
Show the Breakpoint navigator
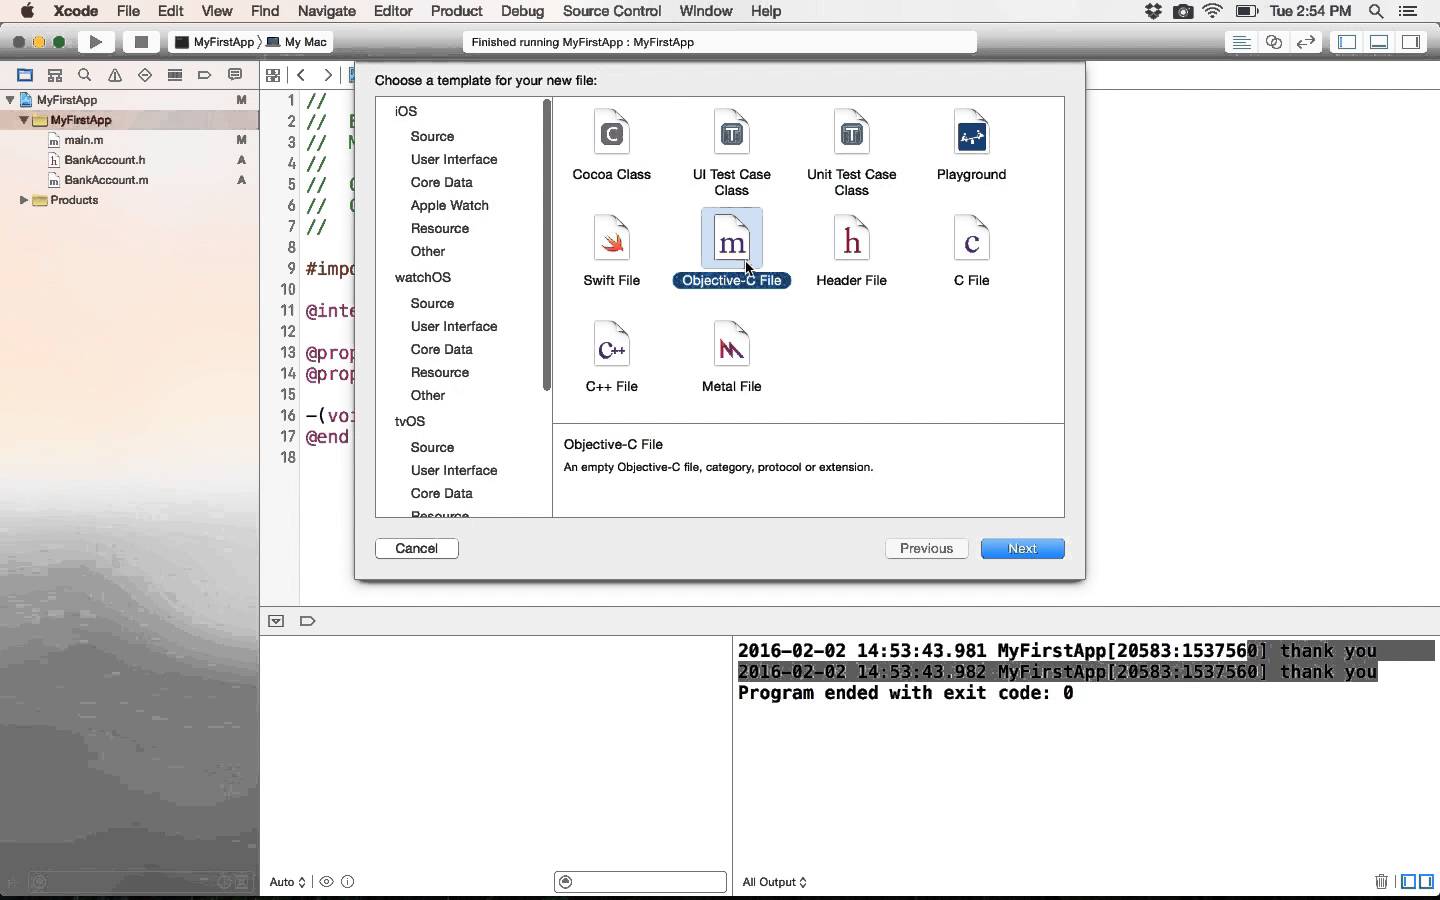point(205,75)
